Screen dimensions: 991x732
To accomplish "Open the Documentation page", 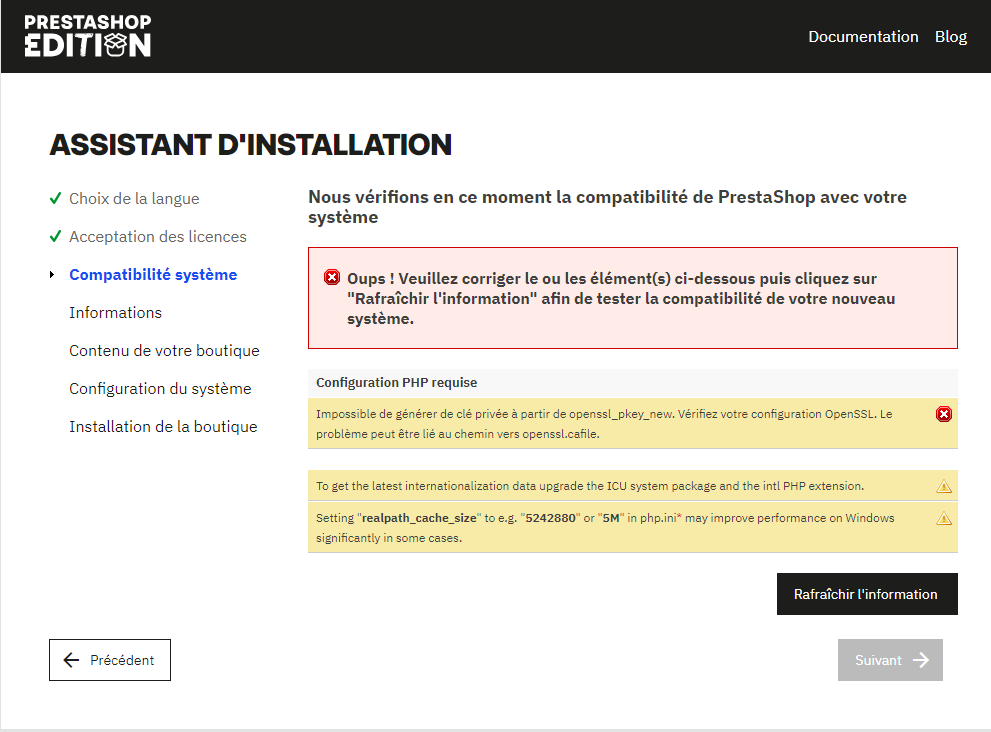I will pos(863,36).
